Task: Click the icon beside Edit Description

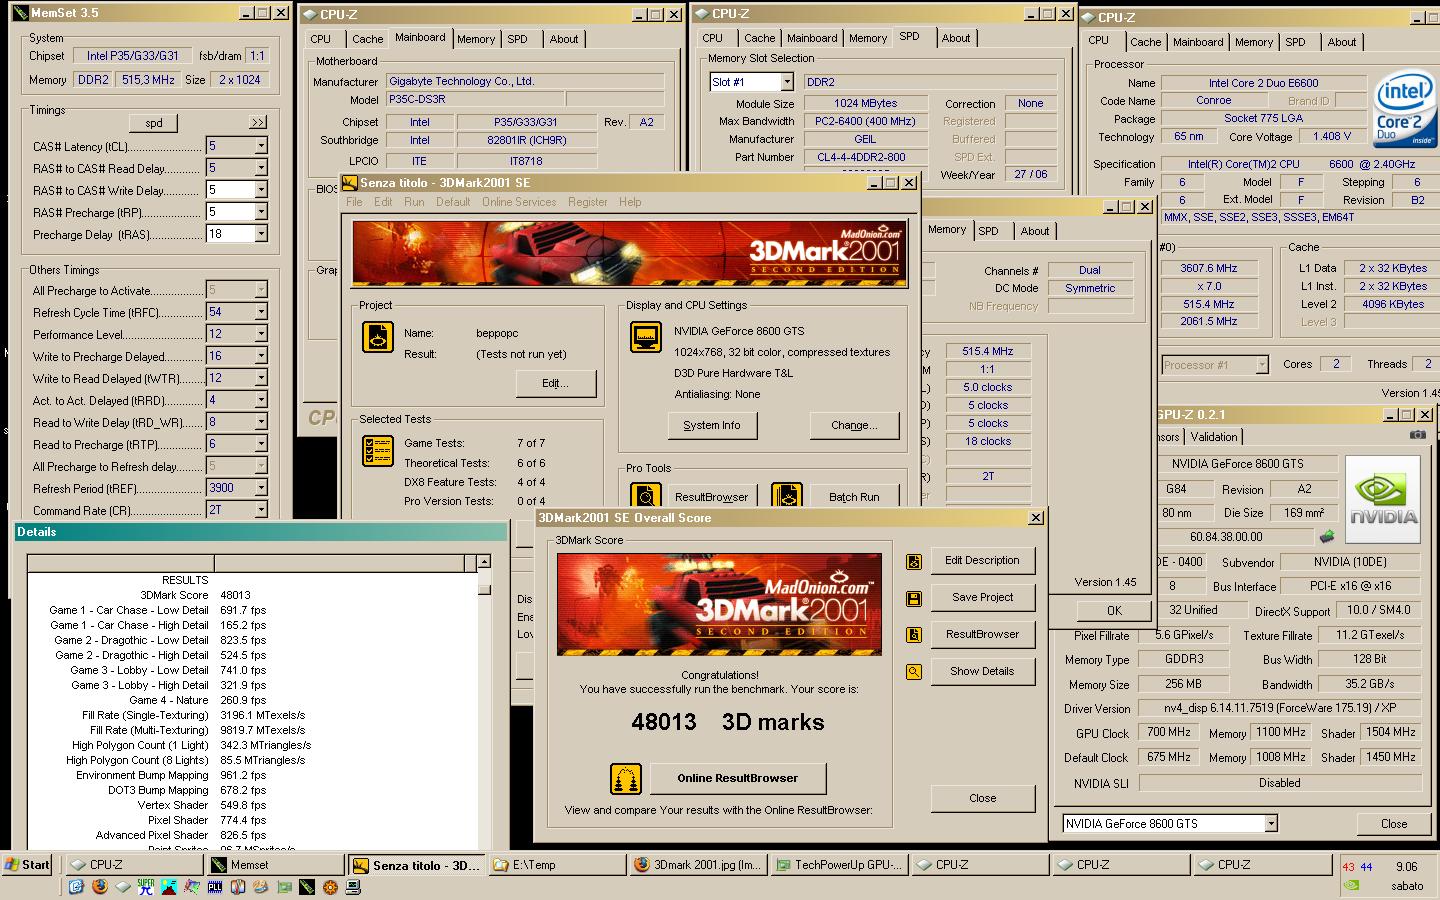Action: click(x=913, y=561)
